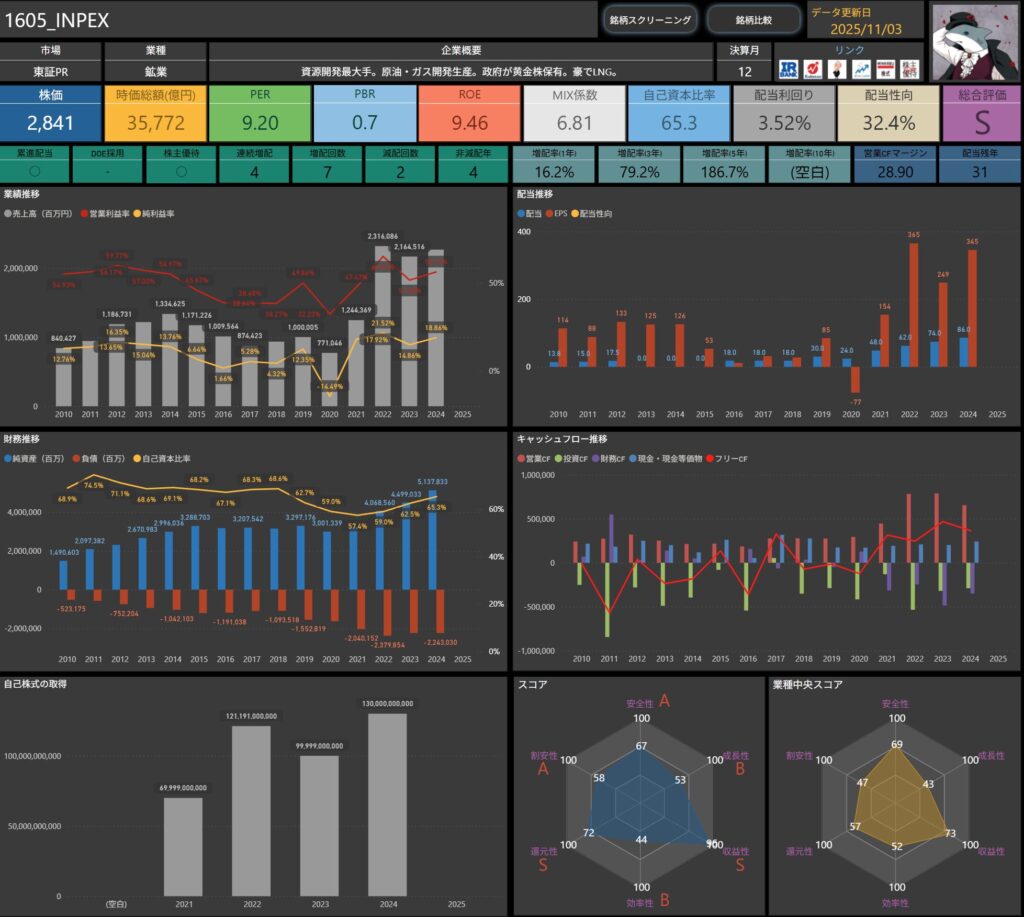Click the EPS legend entry in 配当推移
The image size is (1024, 917).
pyautogui.click(x=550, y=214)
